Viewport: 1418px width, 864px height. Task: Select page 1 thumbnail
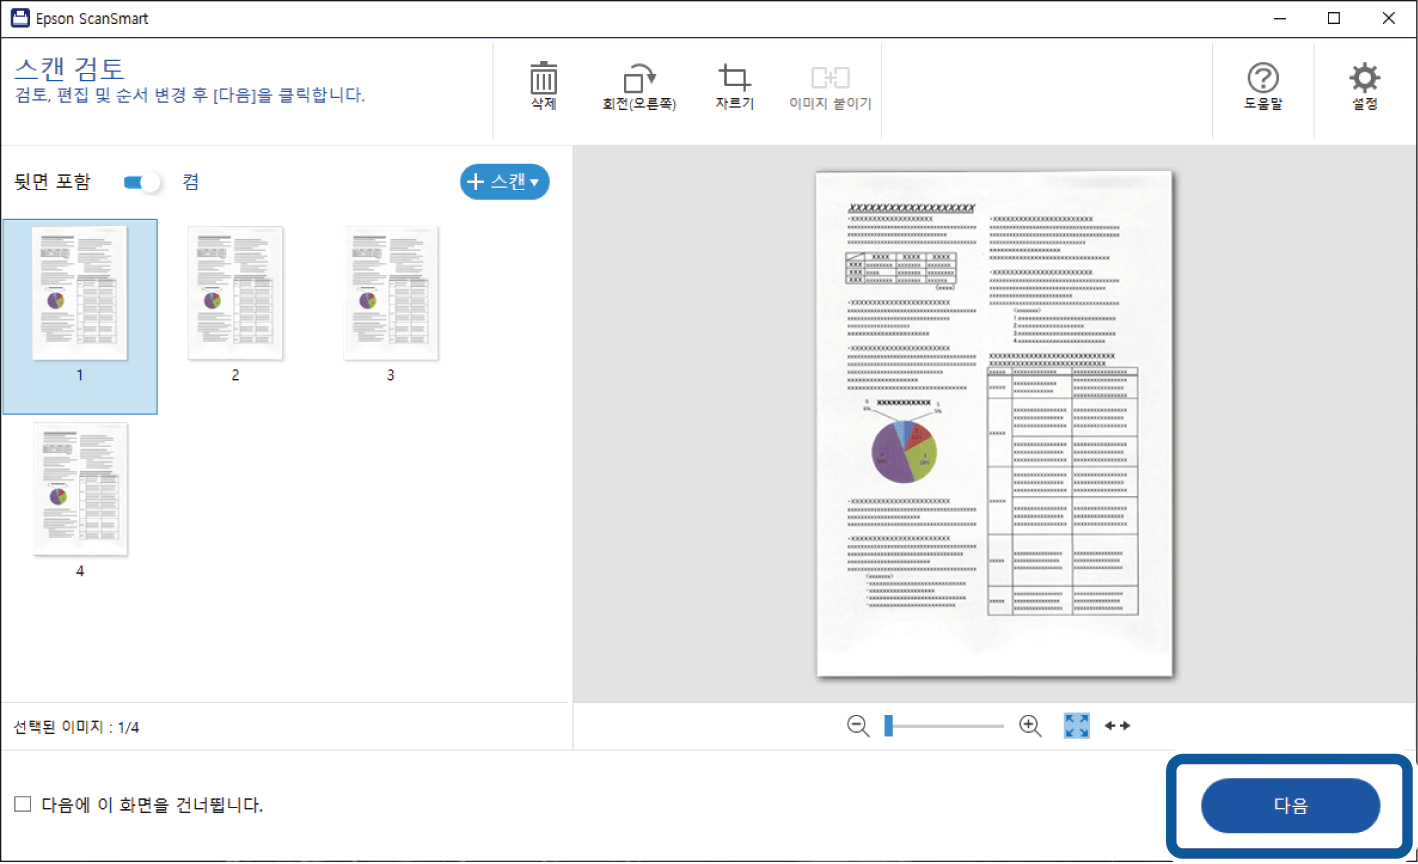[80, 293]
